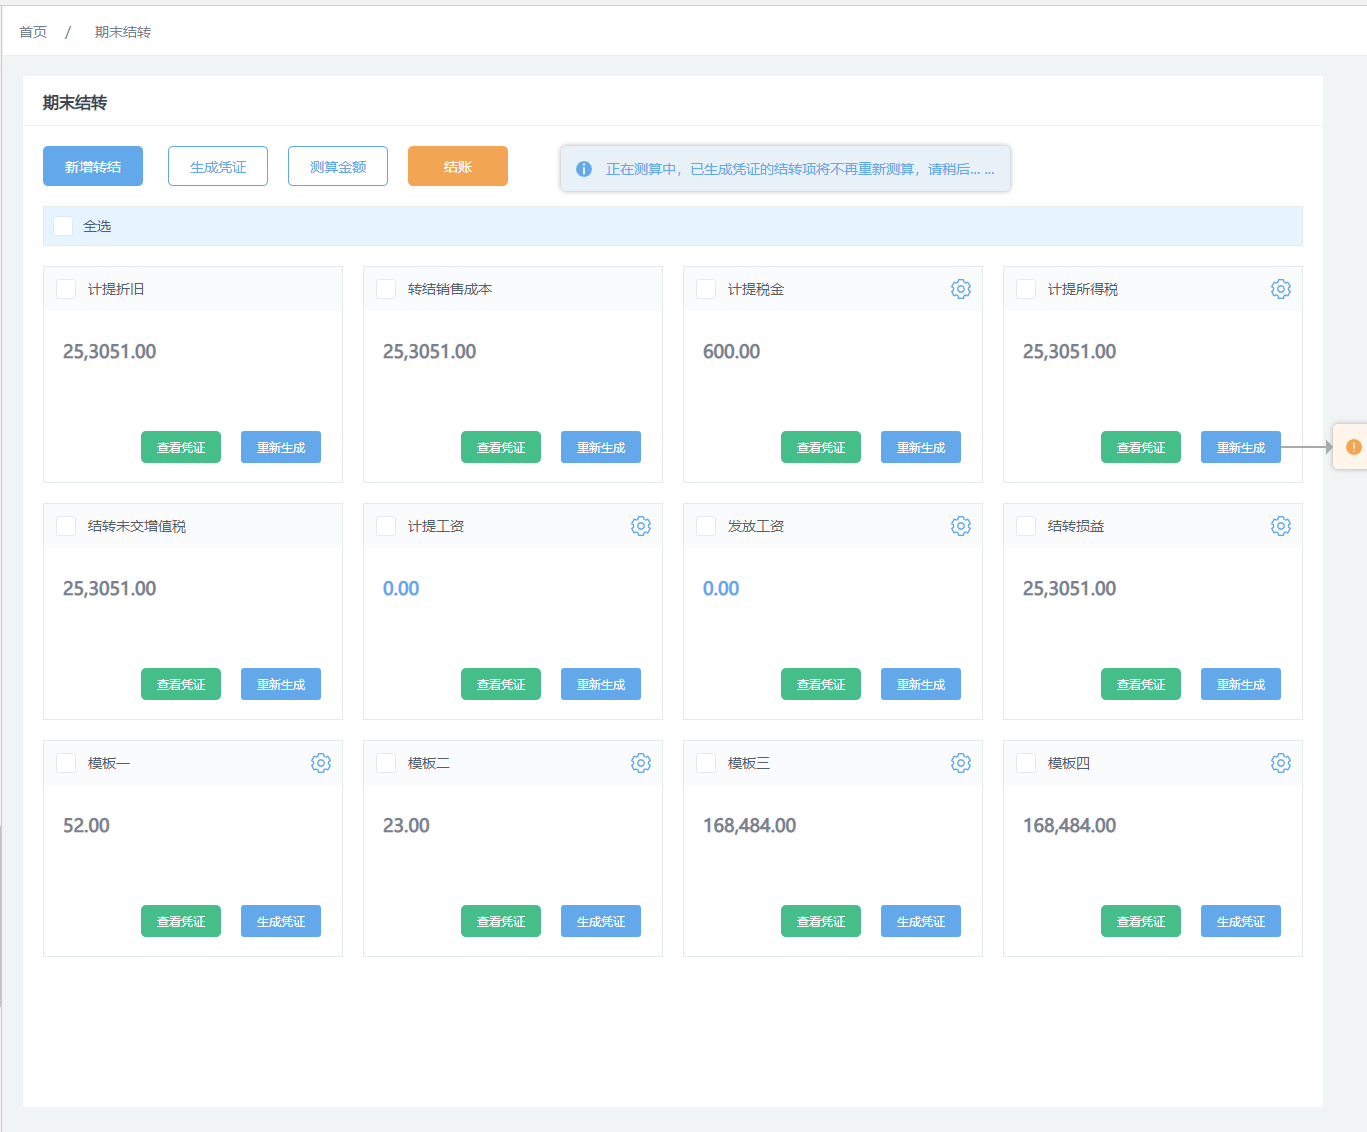
Task: View voucher for 计提工资
Action: [x=501, y=684]
